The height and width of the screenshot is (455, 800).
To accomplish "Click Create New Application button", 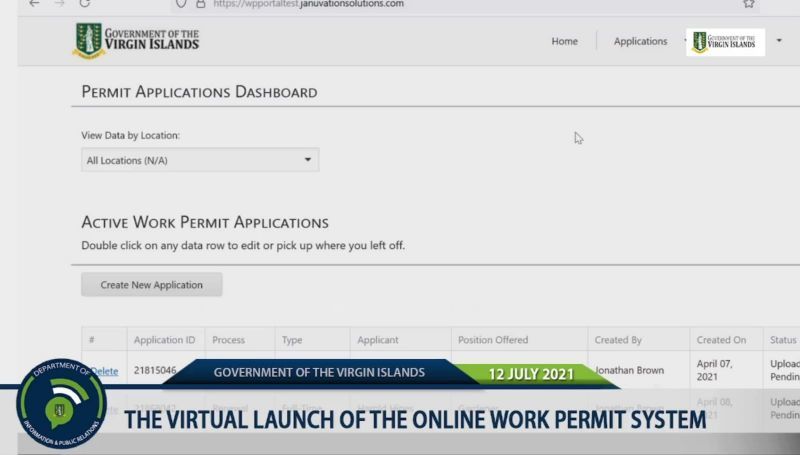I will (152, 285).
